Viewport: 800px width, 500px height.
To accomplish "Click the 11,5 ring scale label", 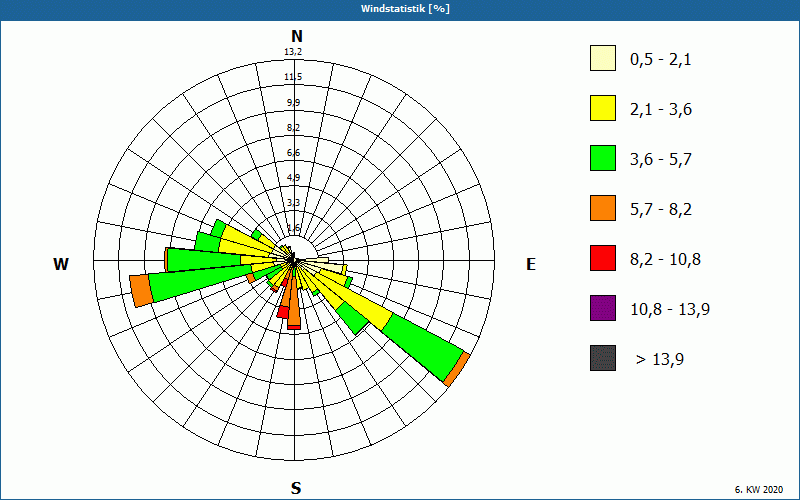I will (x=293, y=77).
